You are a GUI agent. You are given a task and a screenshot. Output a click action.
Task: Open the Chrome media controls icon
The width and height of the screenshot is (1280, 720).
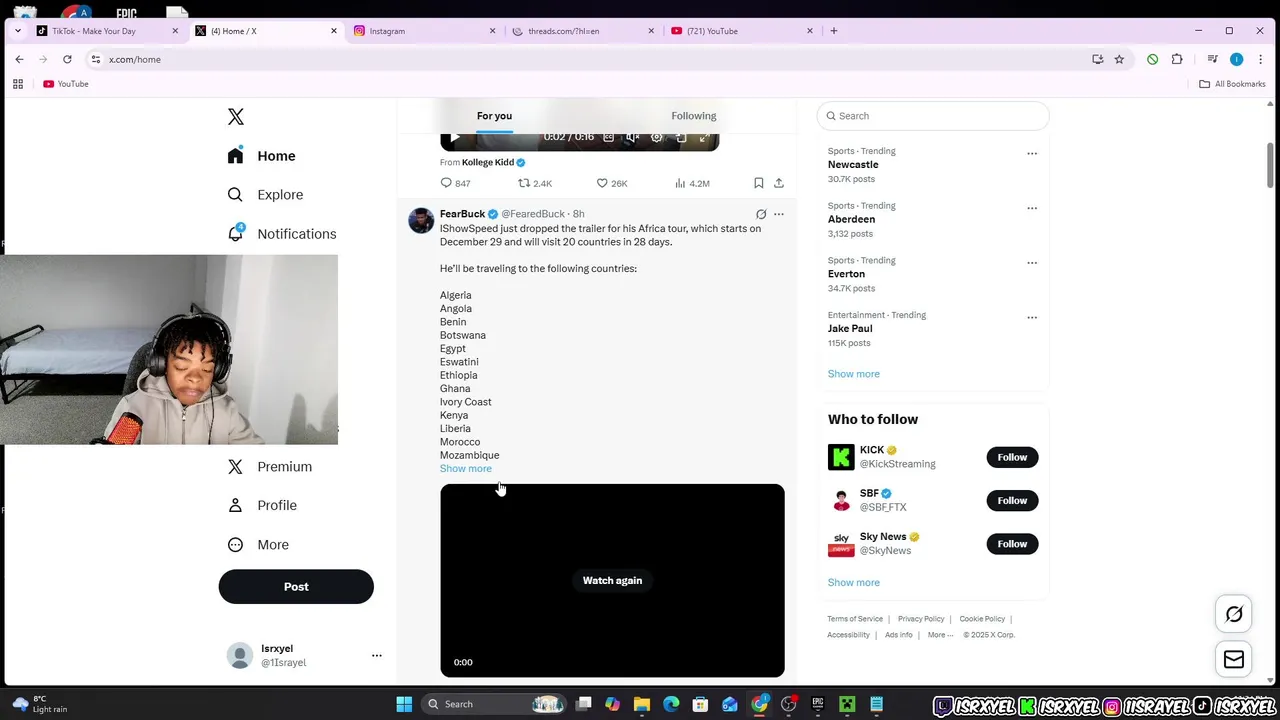[1212, 59]
